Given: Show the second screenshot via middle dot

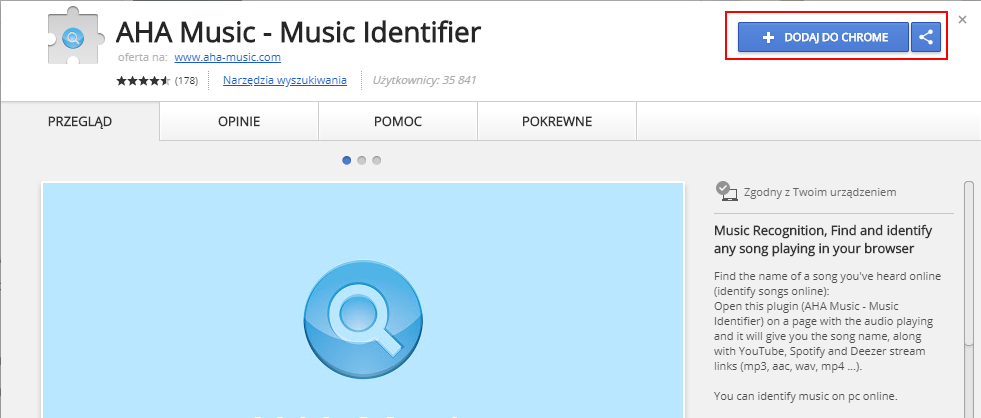Looking at the screenshot, I should (x=362, y=160).
